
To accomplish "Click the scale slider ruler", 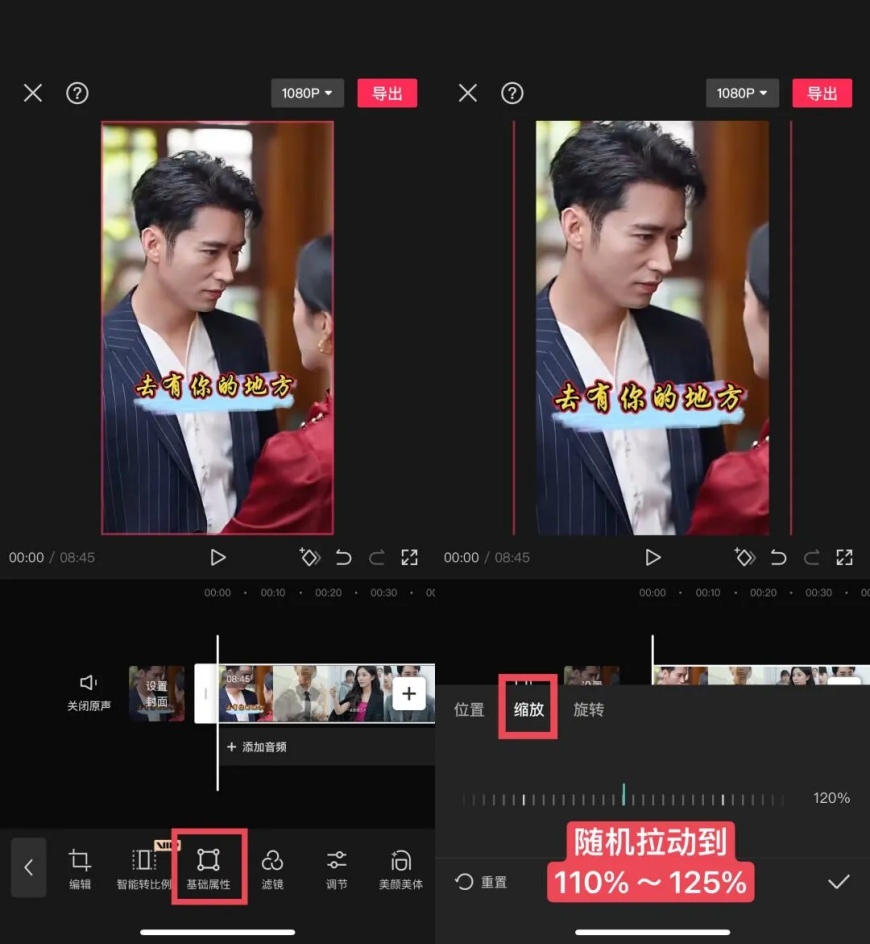I will click(x=623, y=798).
